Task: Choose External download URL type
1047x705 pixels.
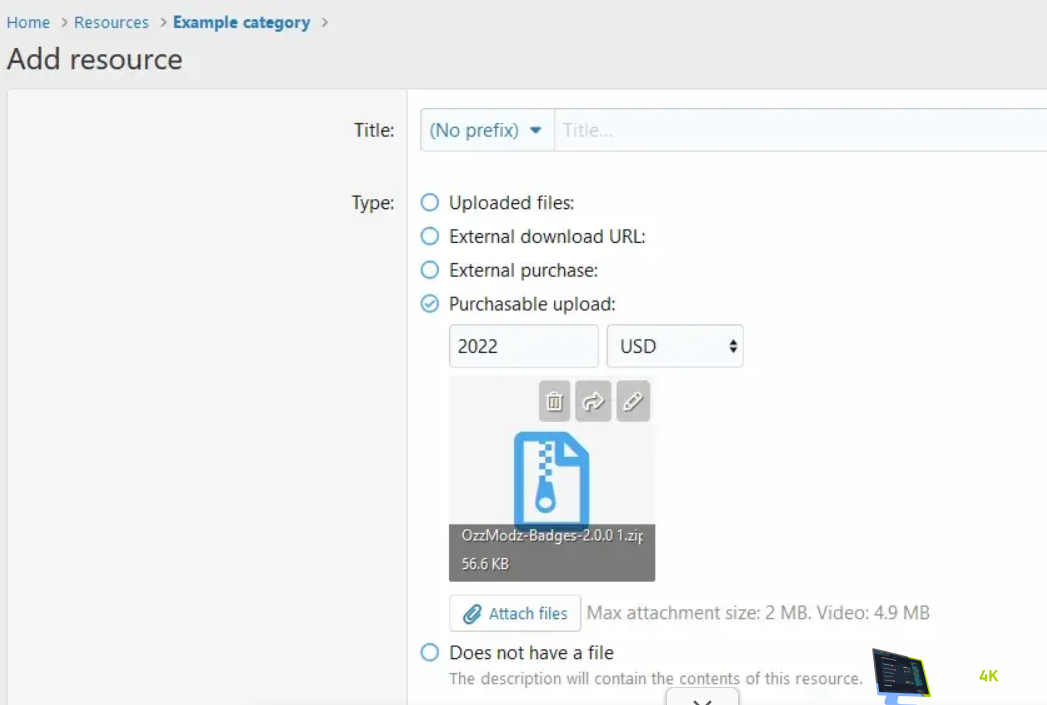Action: click(x=430, y=237)
